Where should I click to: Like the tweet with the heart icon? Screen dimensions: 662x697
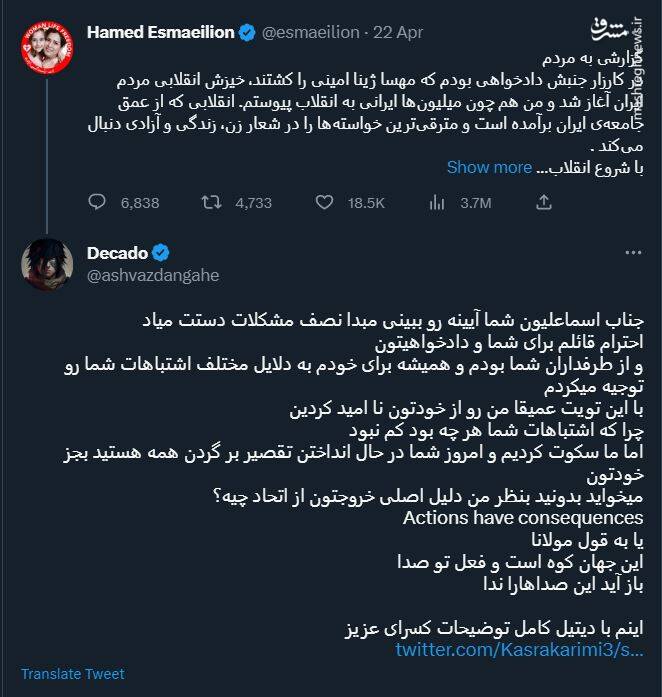click(323, 203)
